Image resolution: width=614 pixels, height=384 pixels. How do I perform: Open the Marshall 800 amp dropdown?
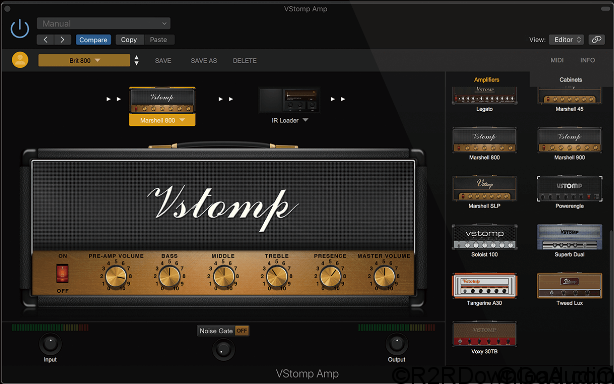162,120
